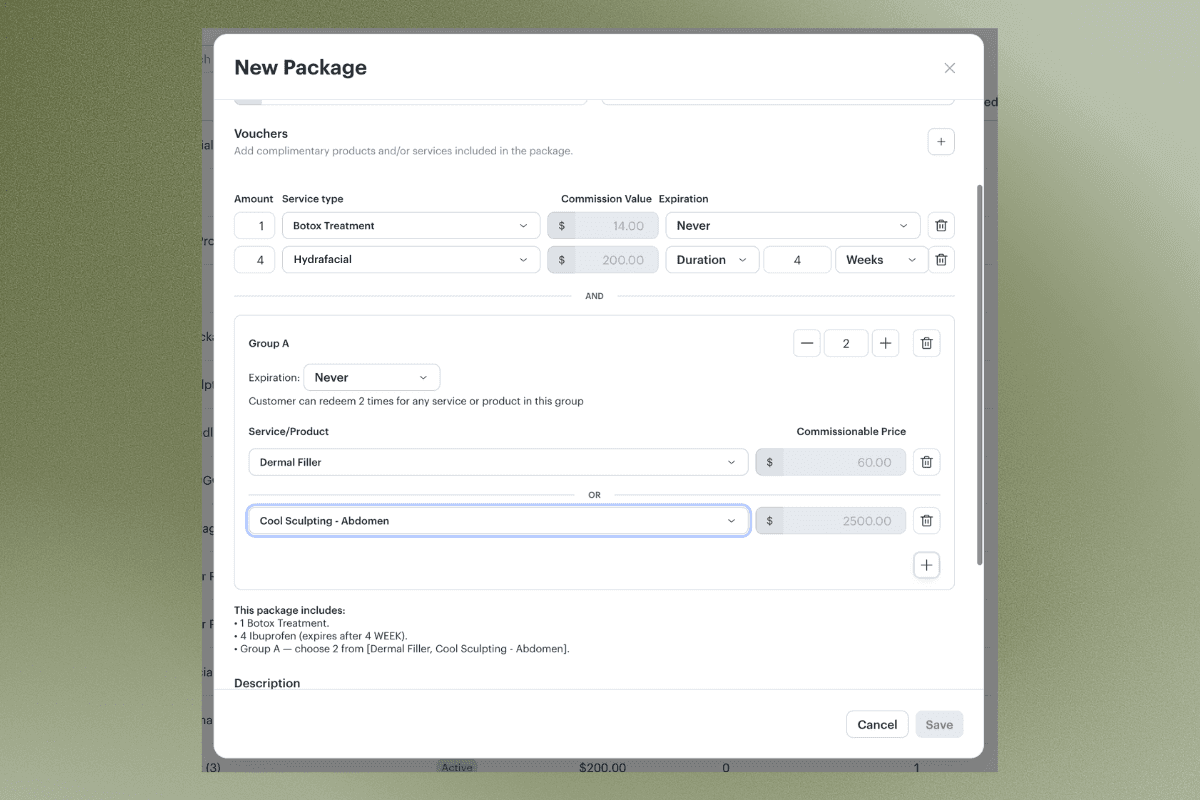Edit amount field for Botox Treatment
The width and height of the screenshot is (1200, 800).
(x=255, y=226)
